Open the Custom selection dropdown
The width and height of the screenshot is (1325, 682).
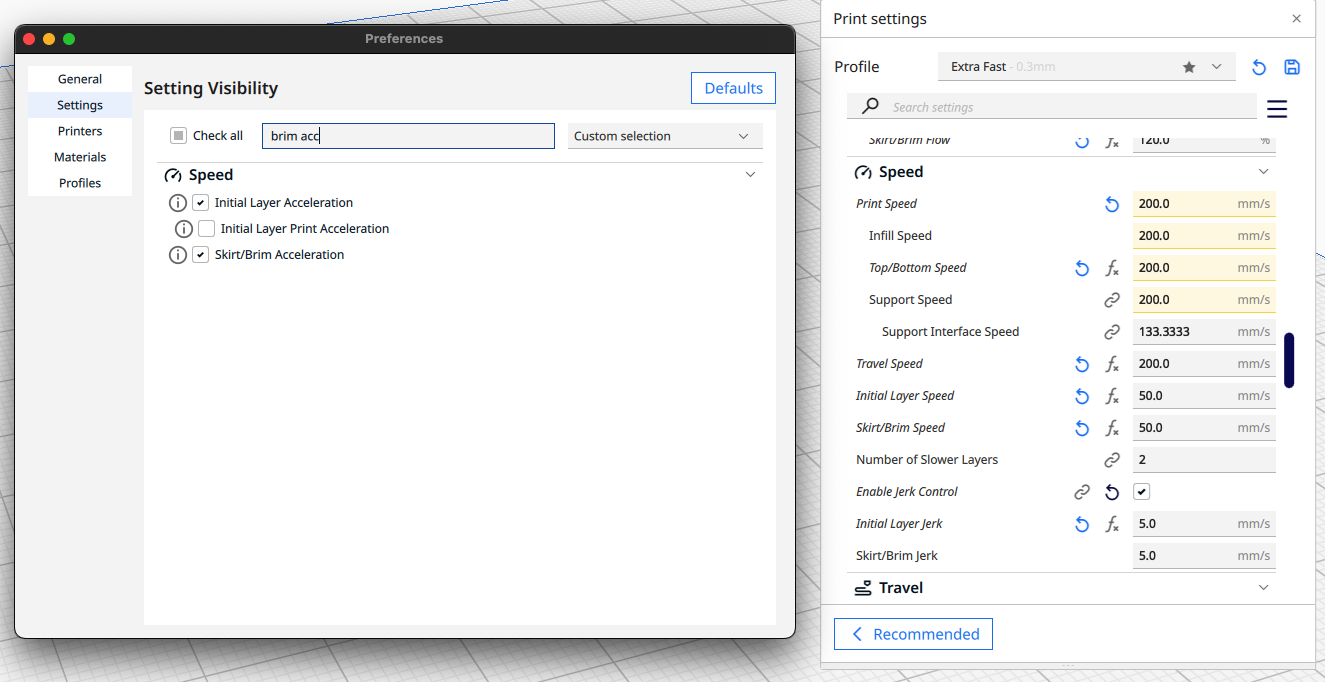[x=664, y=135]
